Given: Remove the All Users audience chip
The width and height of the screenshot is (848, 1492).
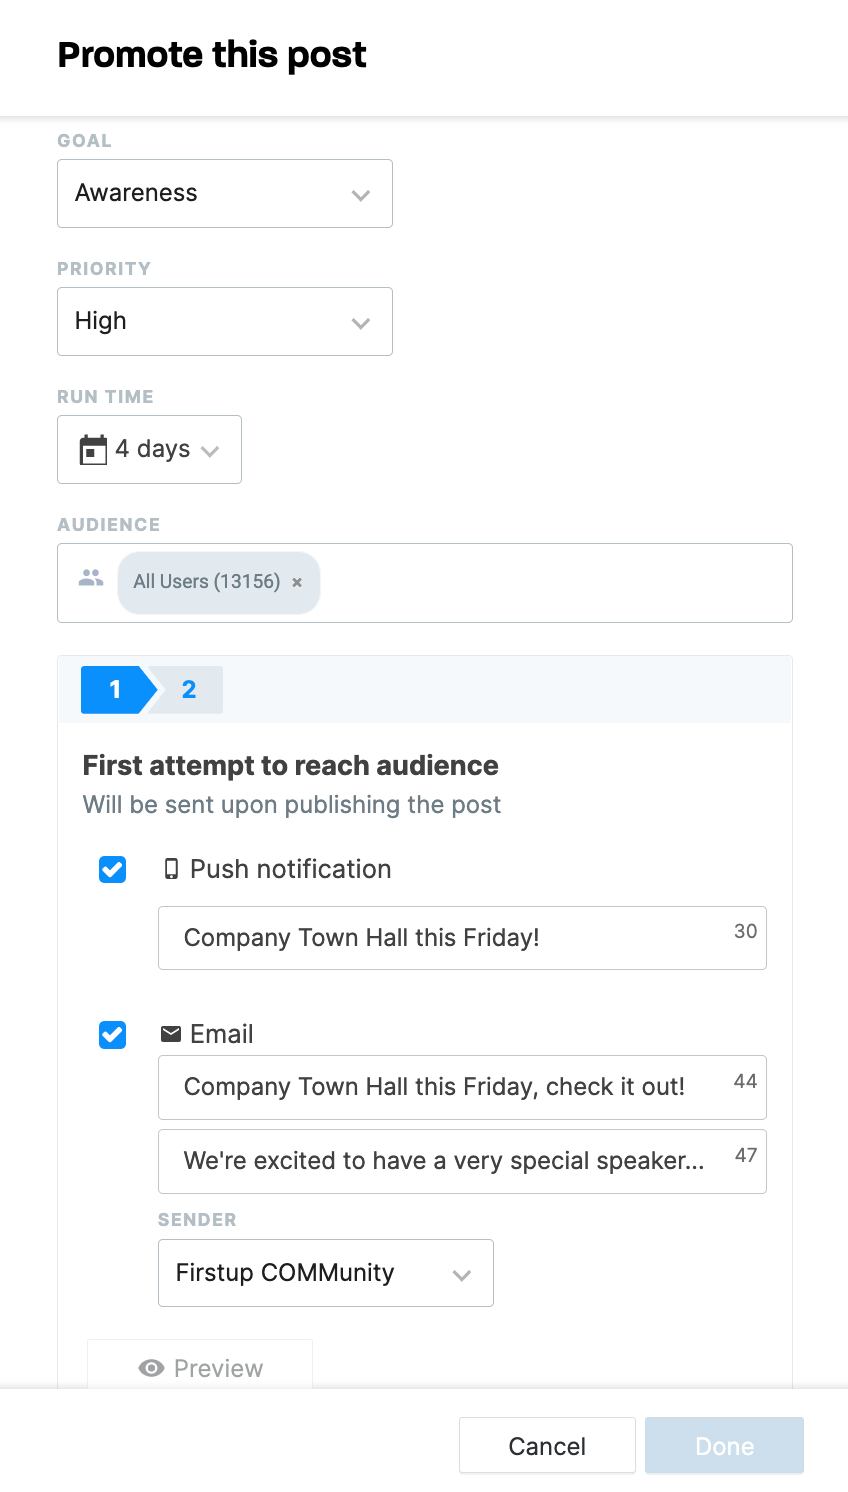Looking at the screenshot, I should pyautogui.click(x=297, y=582).
